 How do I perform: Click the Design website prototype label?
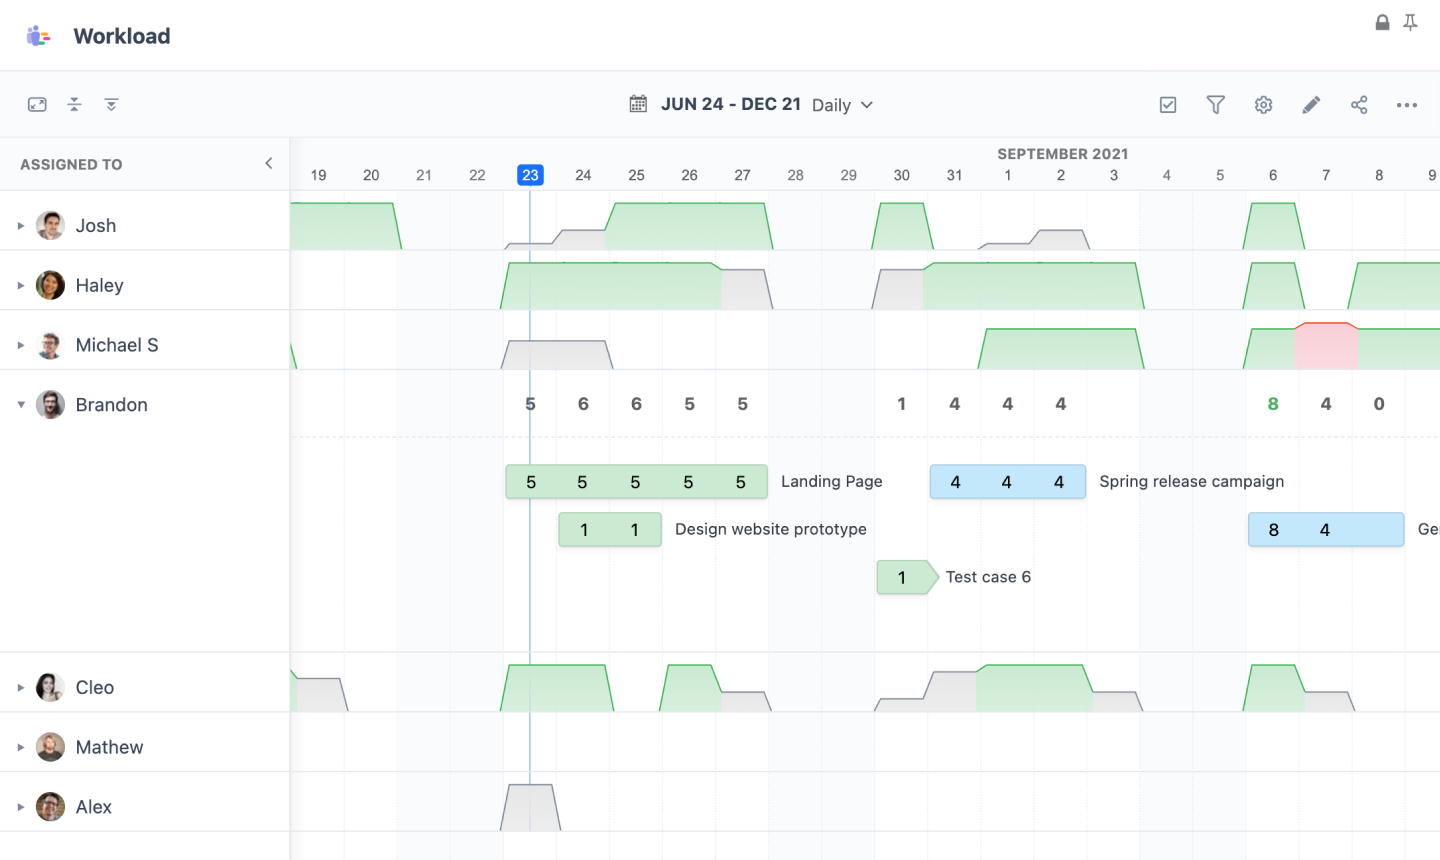pos(771,530)
